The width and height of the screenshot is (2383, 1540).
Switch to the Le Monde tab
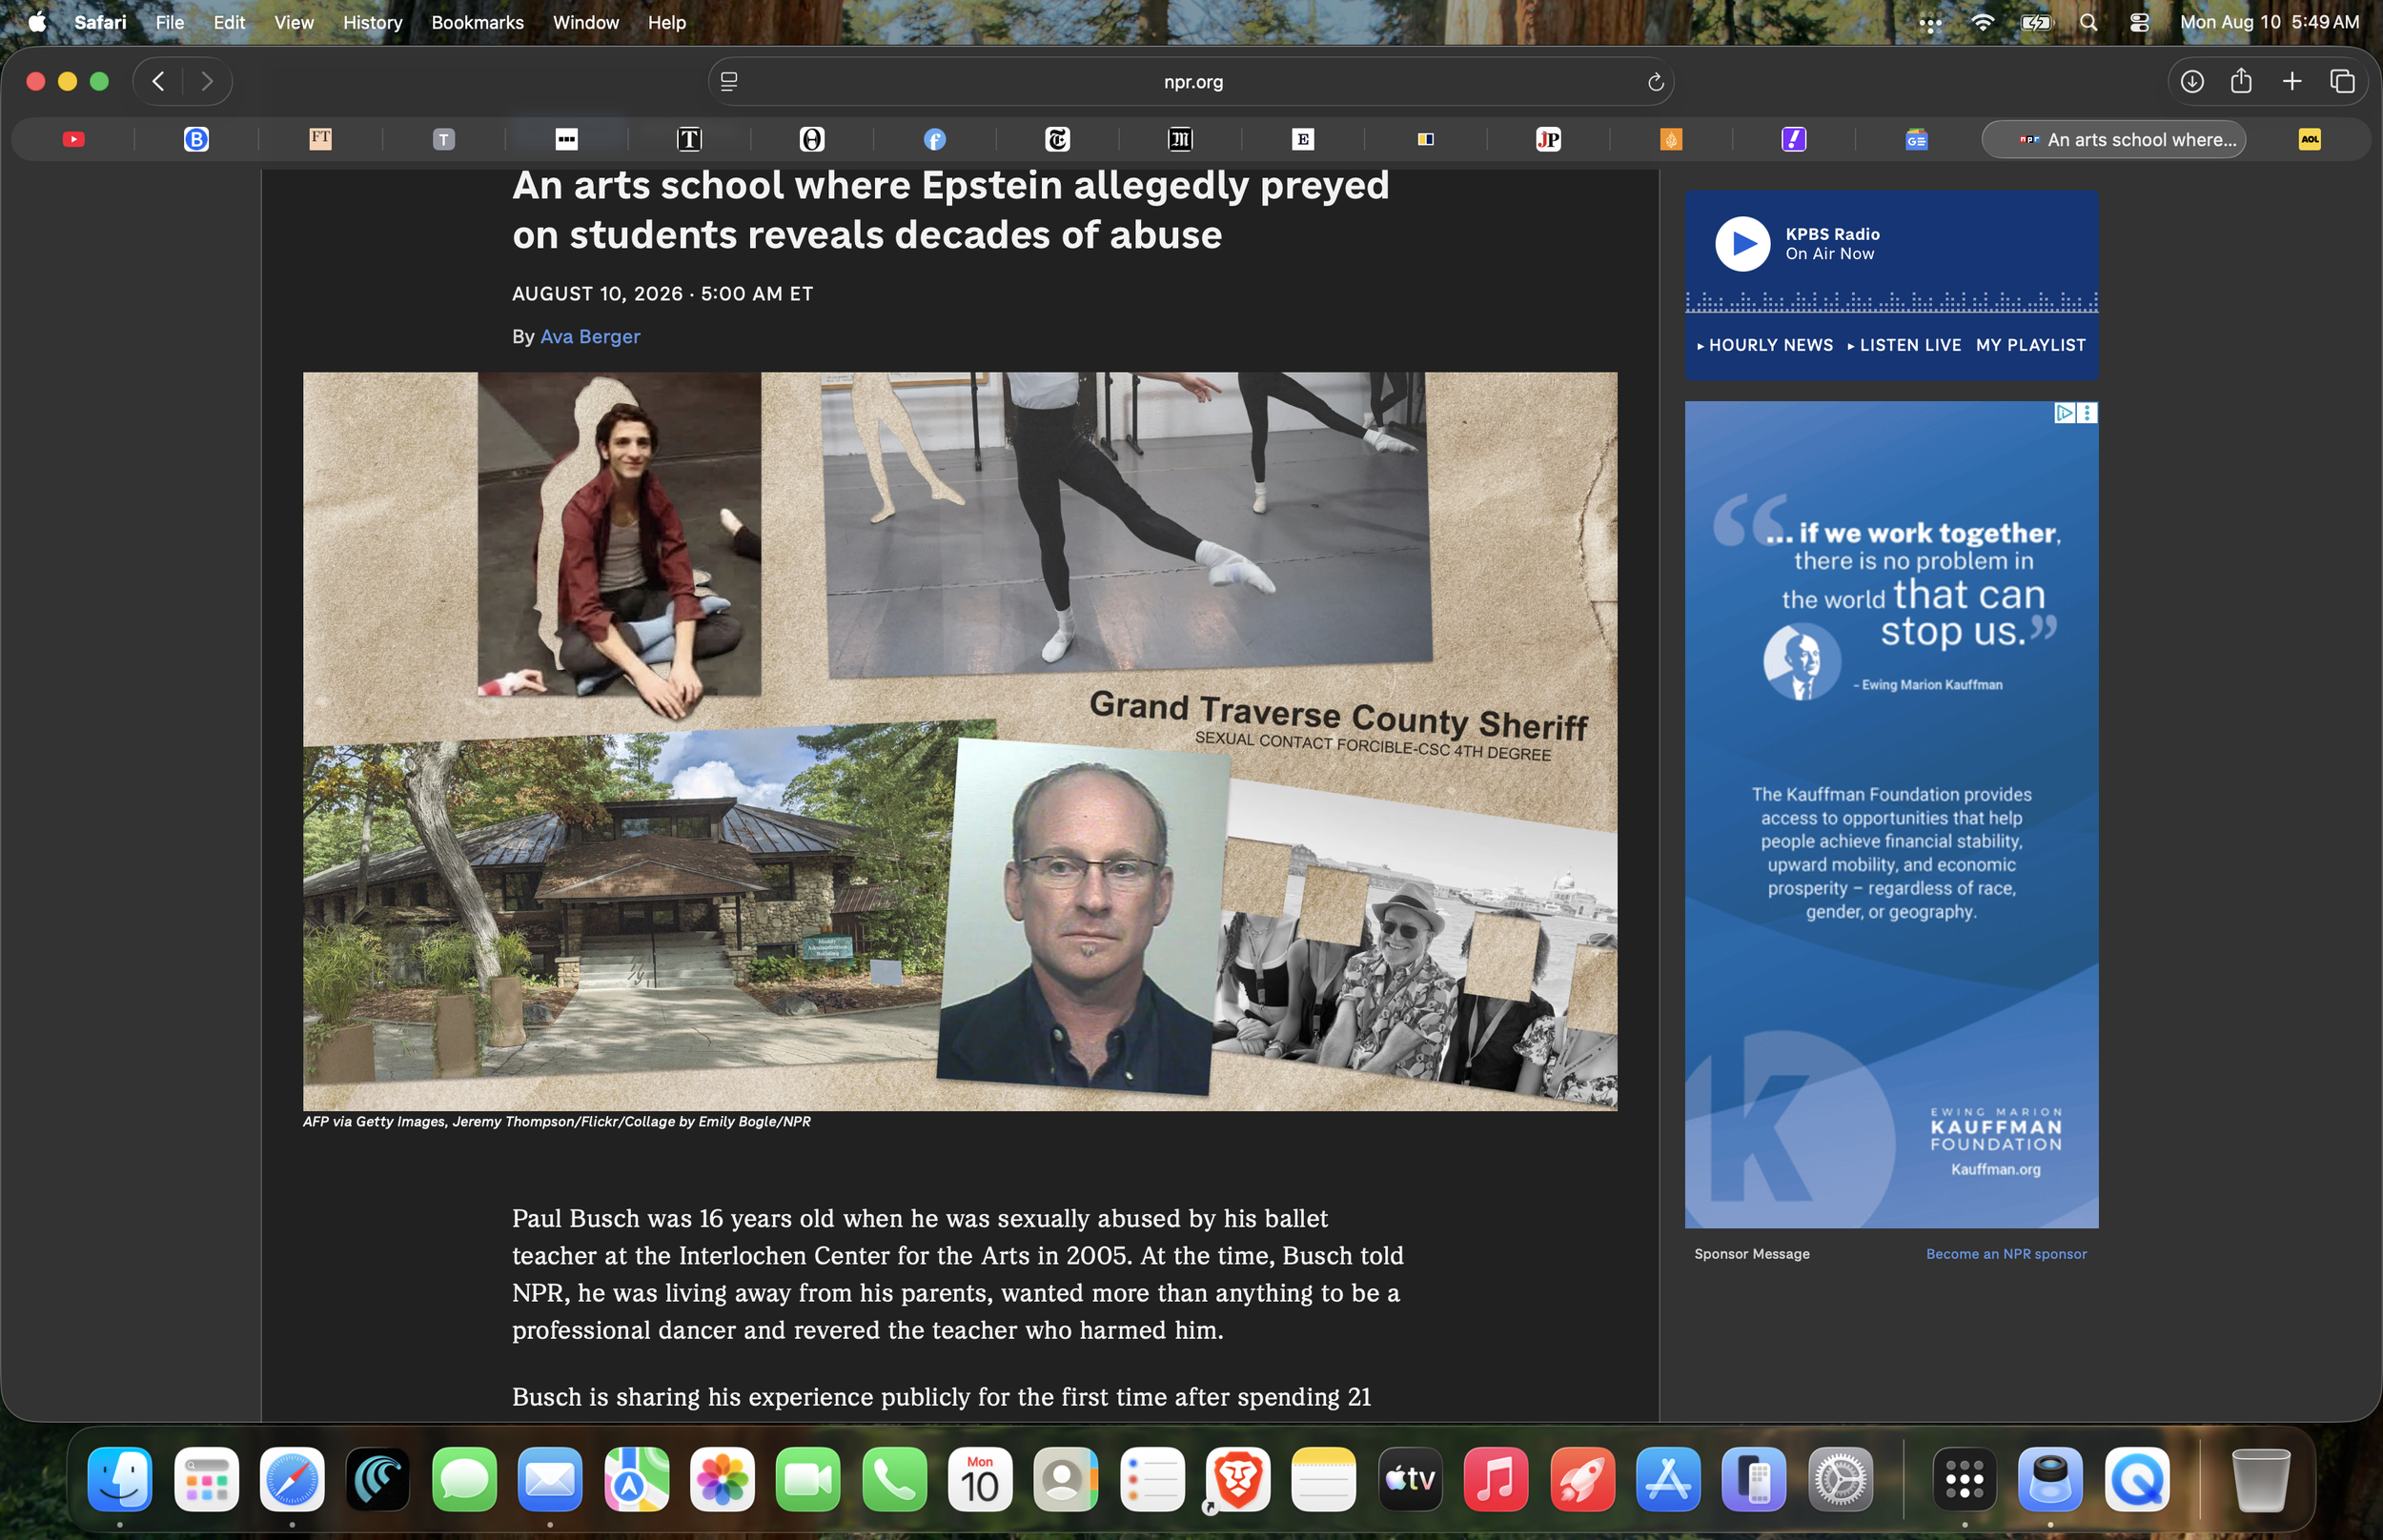coord(1180,140)
